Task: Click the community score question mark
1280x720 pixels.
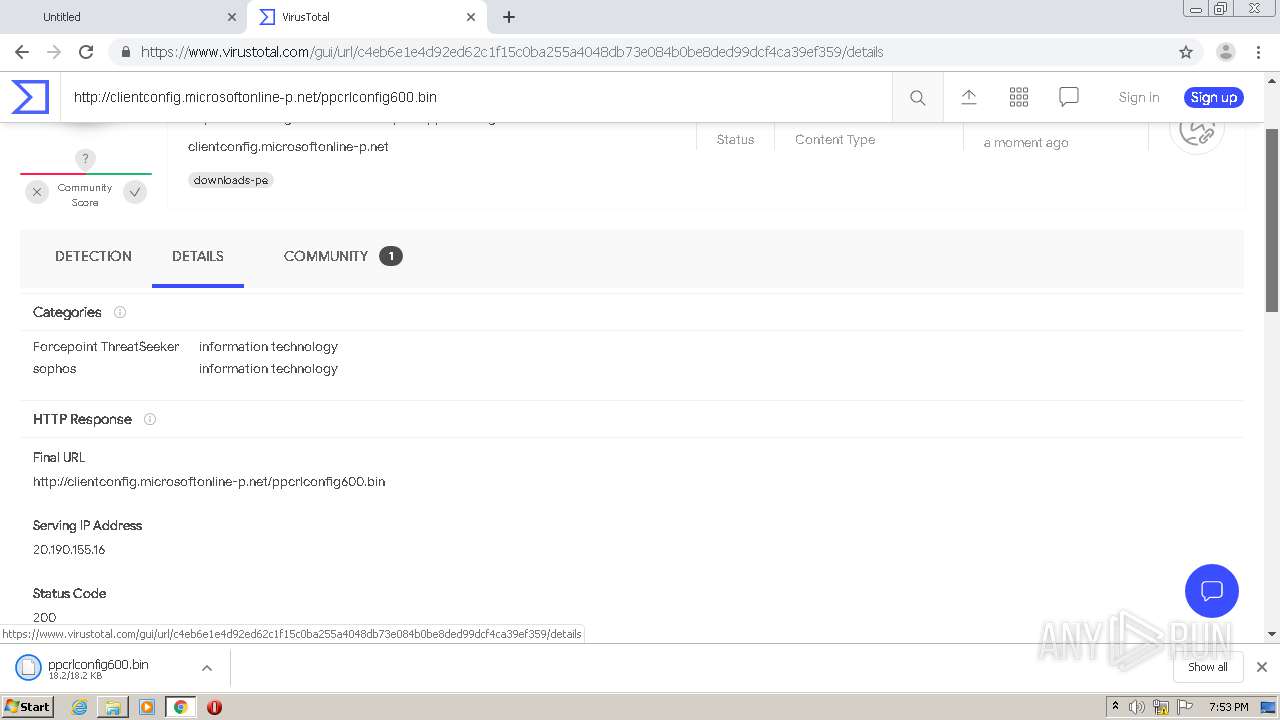Action: pyautogui.click(x=86, y=159)
